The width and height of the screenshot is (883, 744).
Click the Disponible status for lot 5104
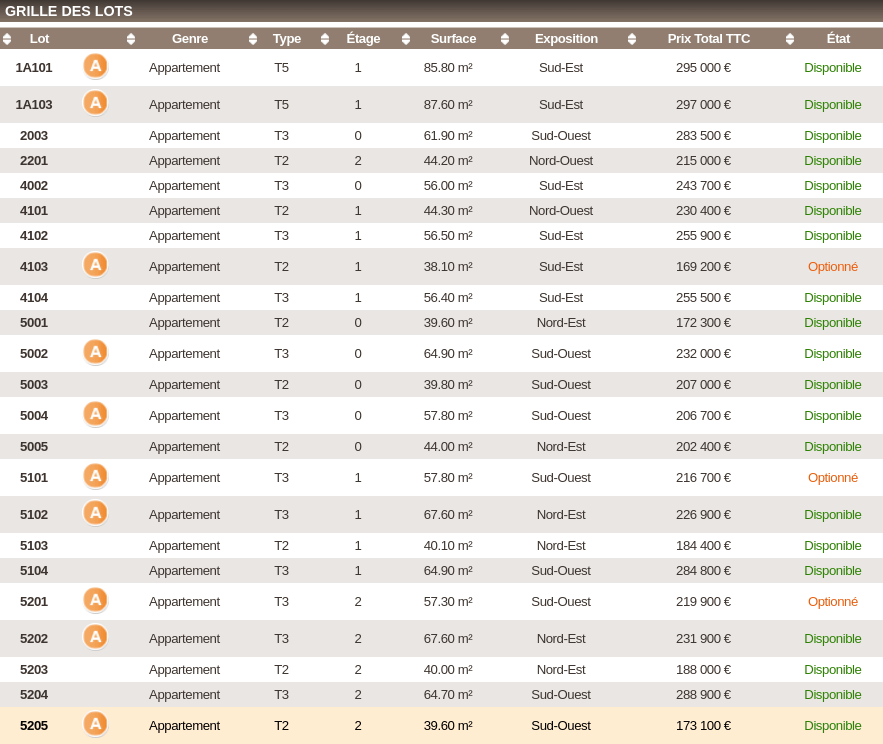832,571
